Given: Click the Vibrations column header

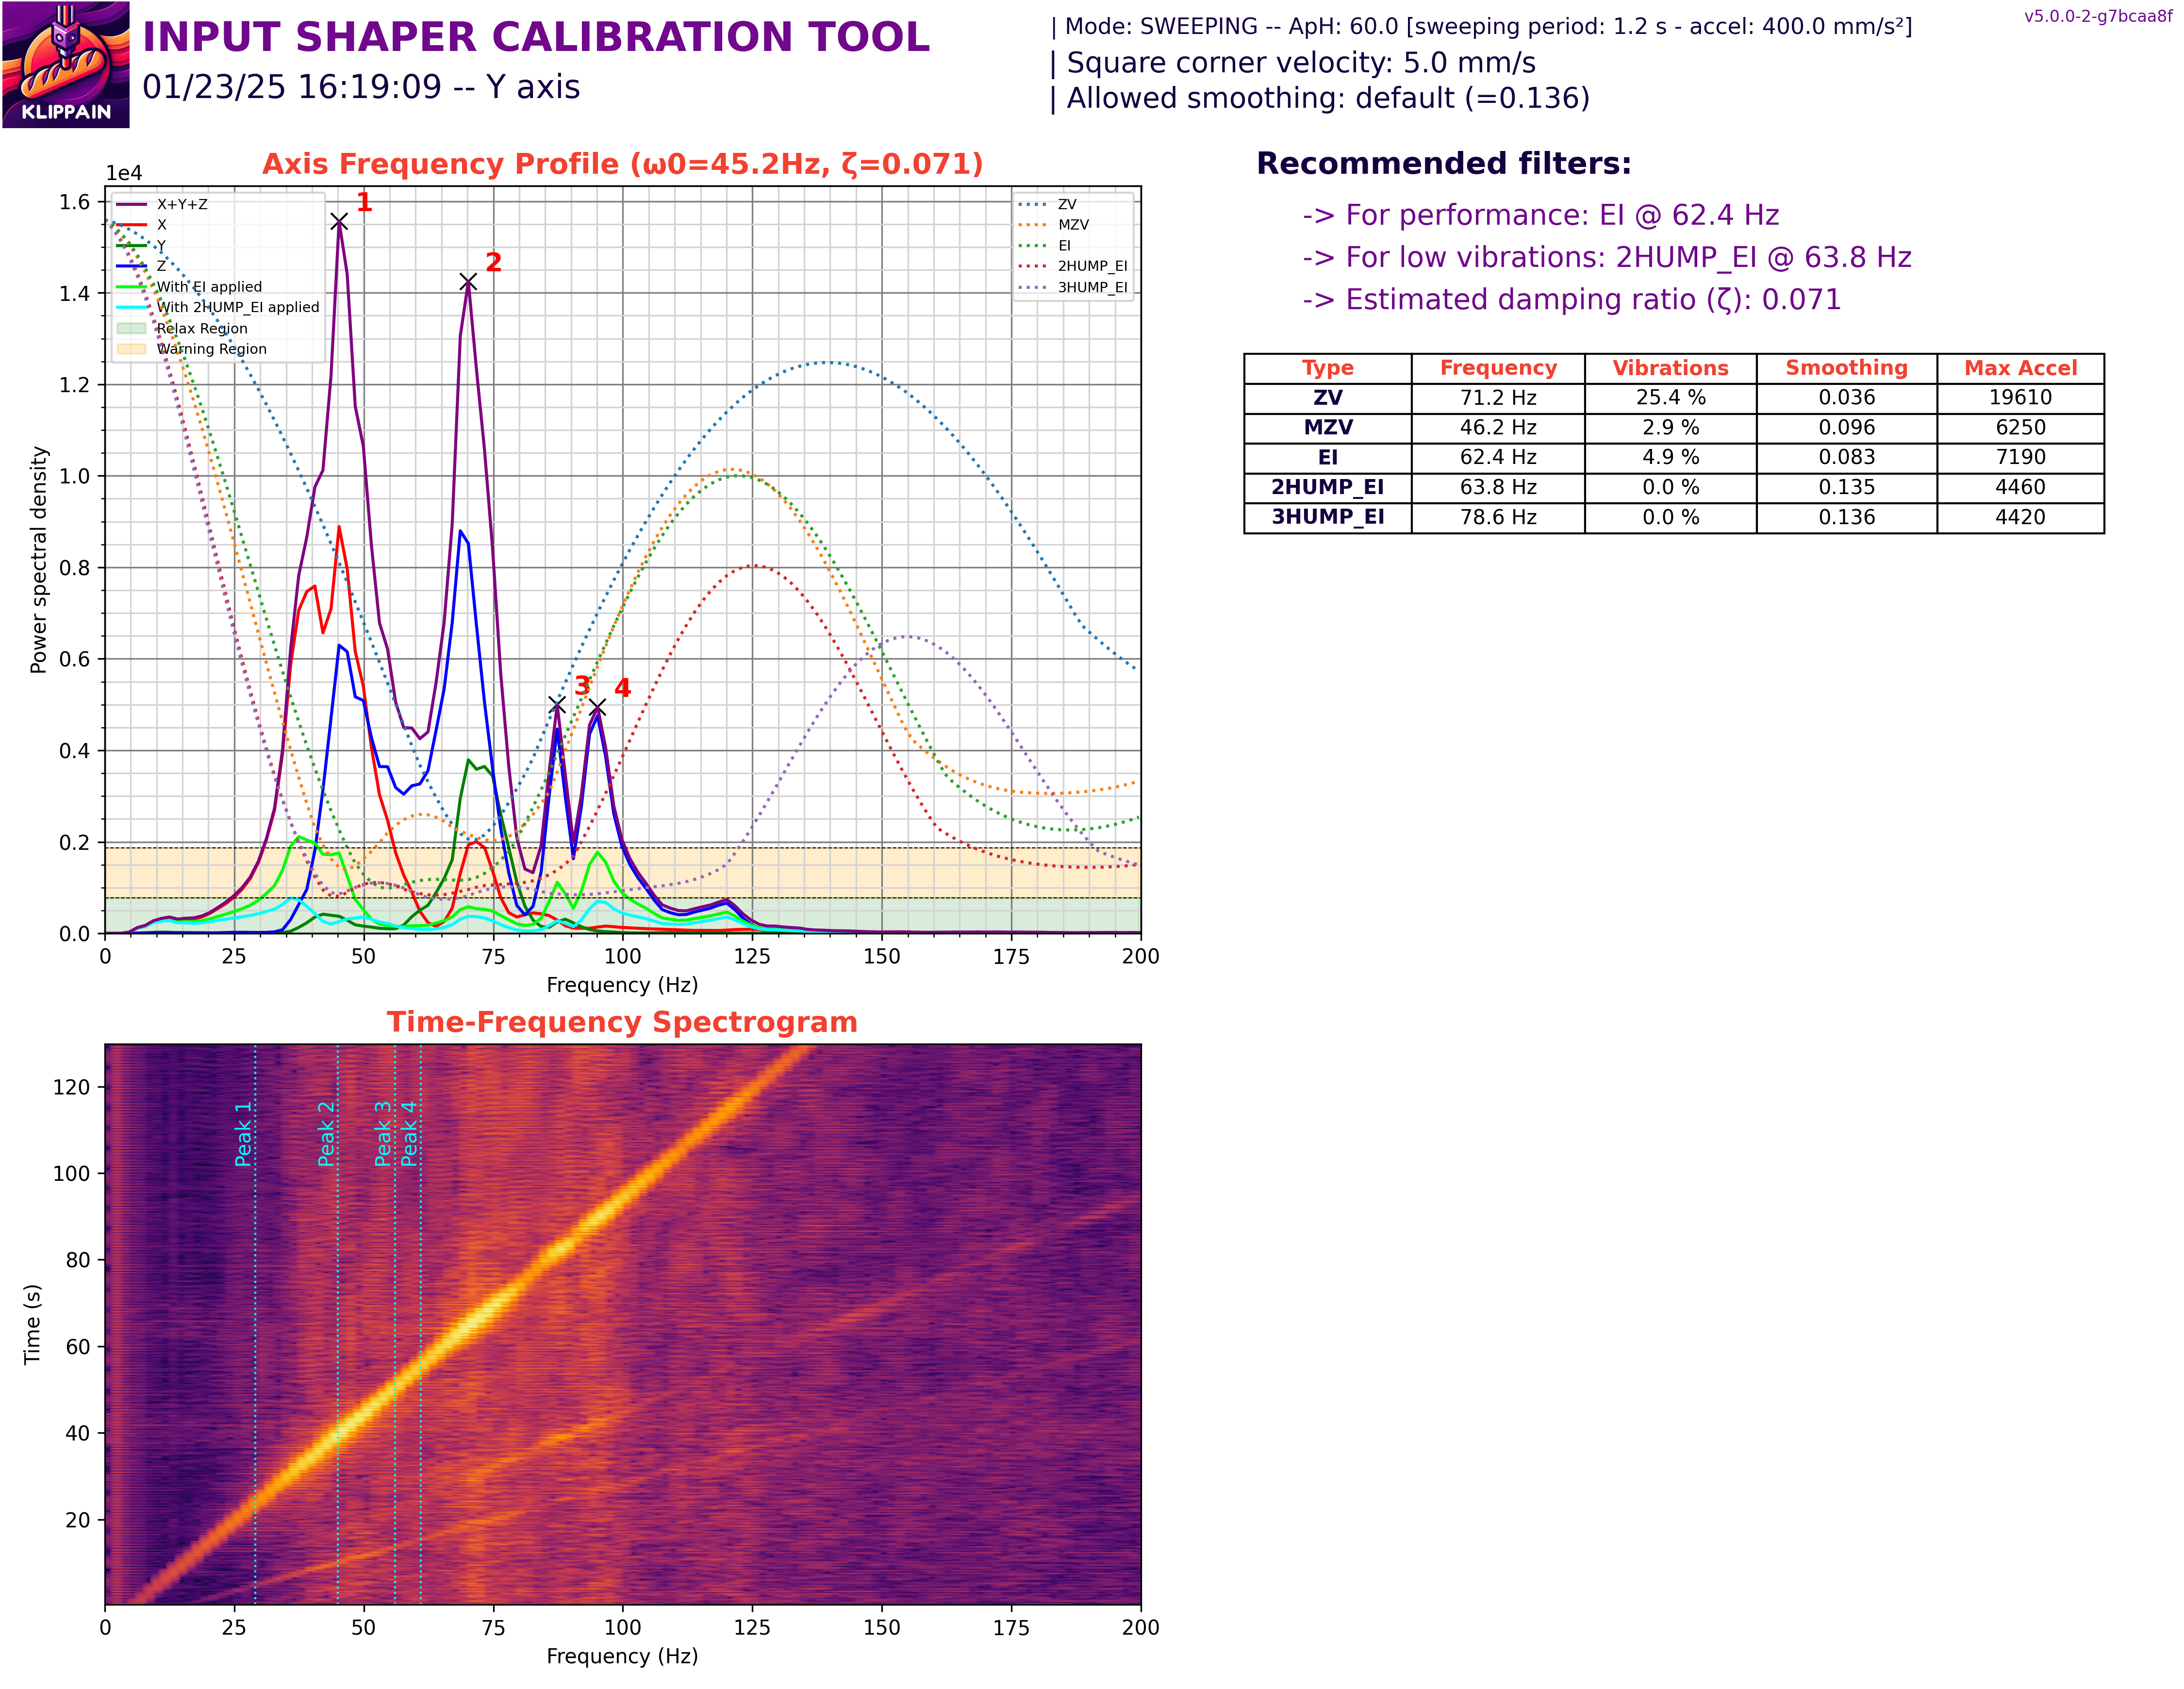Looking at the screenshot, I should pos(1670,368).
